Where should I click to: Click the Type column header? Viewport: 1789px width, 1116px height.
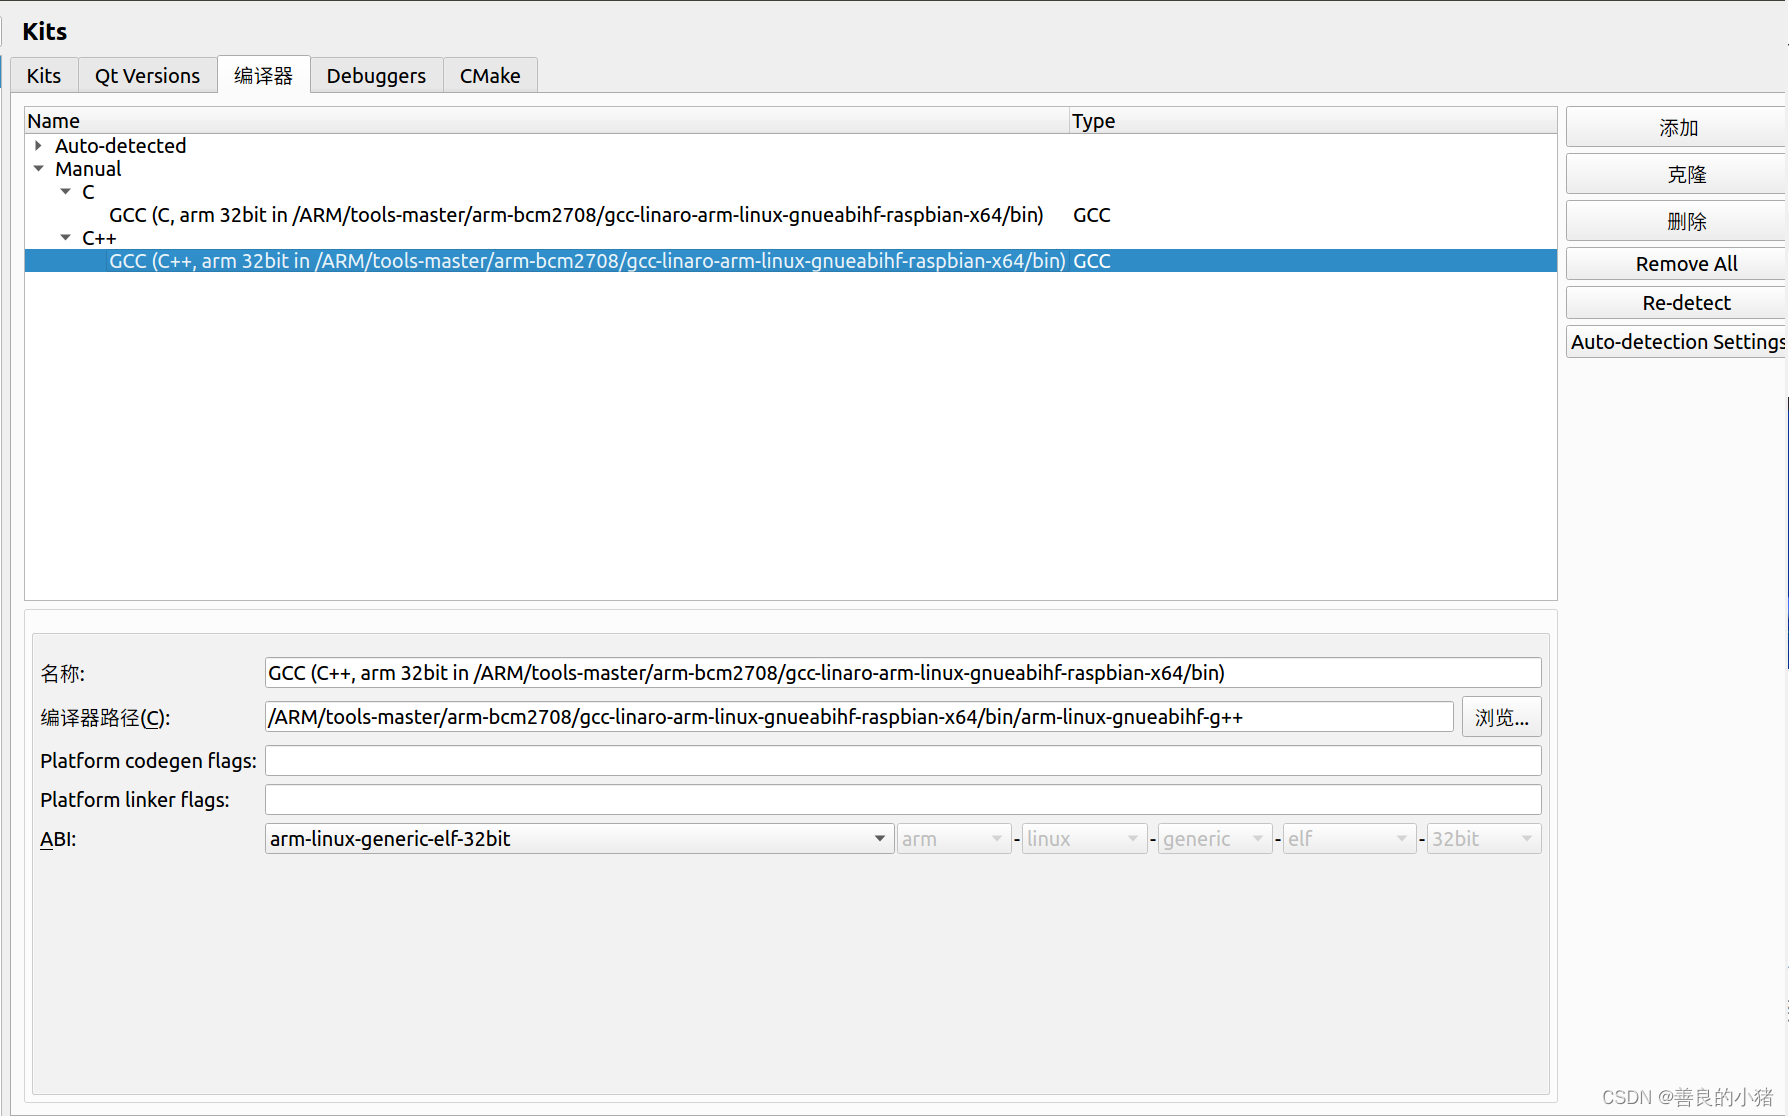click(1313, 121)
